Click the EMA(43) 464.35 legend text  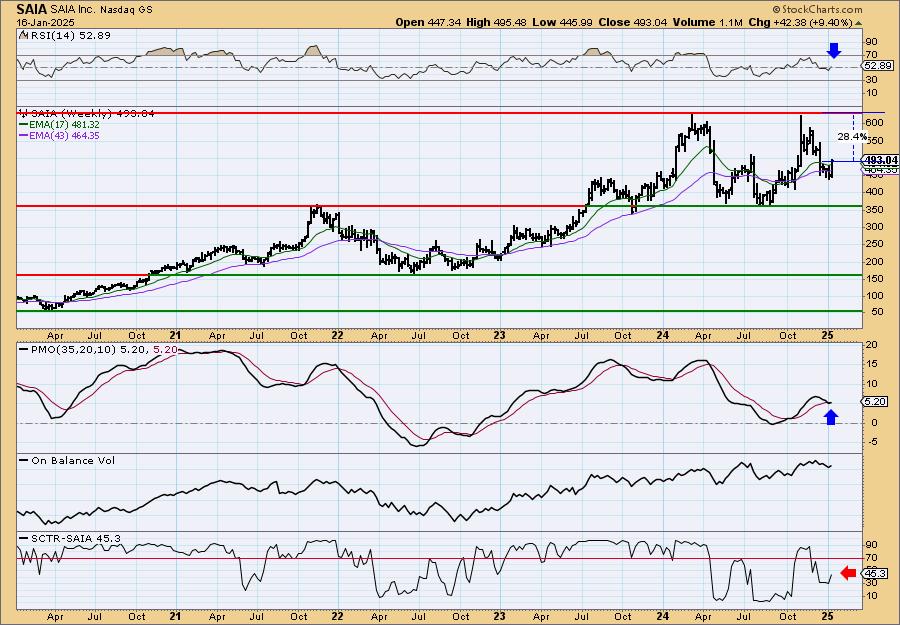[x=64, y=136]
